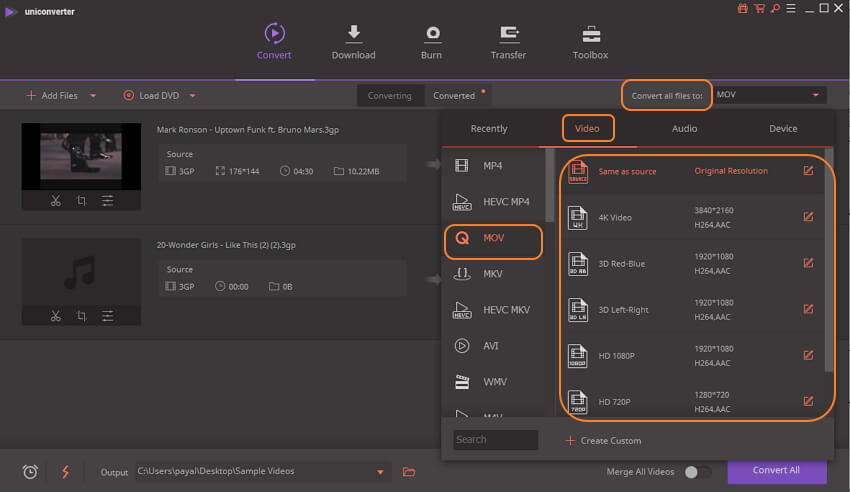Choose Same as source preset
850x492 pixels.
tap(691, 171)
